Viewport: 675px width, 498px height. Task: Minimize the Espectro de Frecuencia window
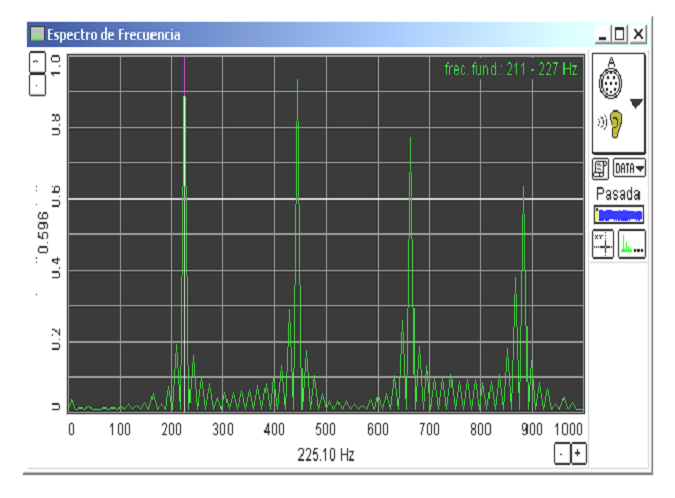click(x=603, y=34)
